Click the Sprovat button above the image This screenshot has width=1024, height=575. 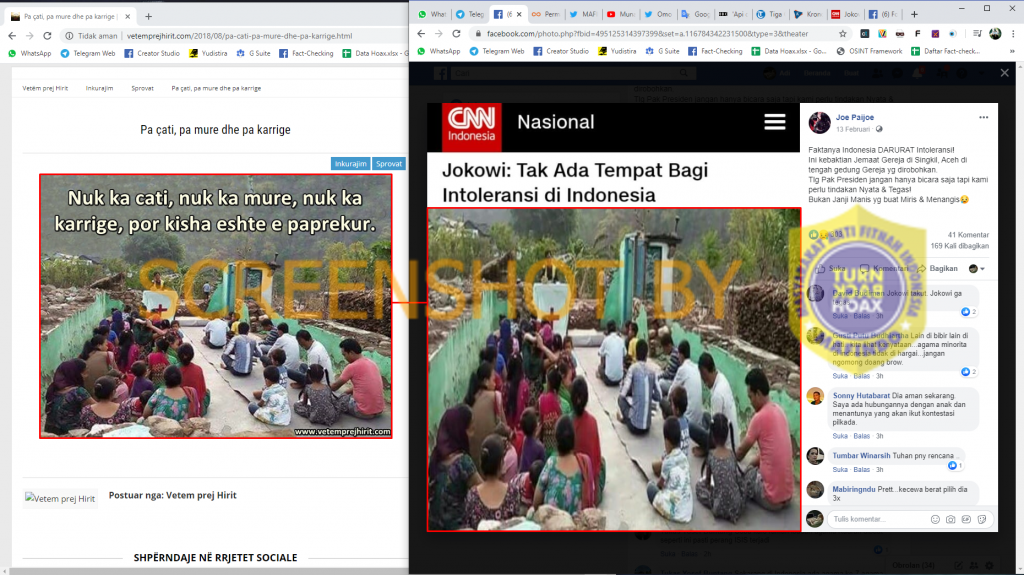pos(389,164)
